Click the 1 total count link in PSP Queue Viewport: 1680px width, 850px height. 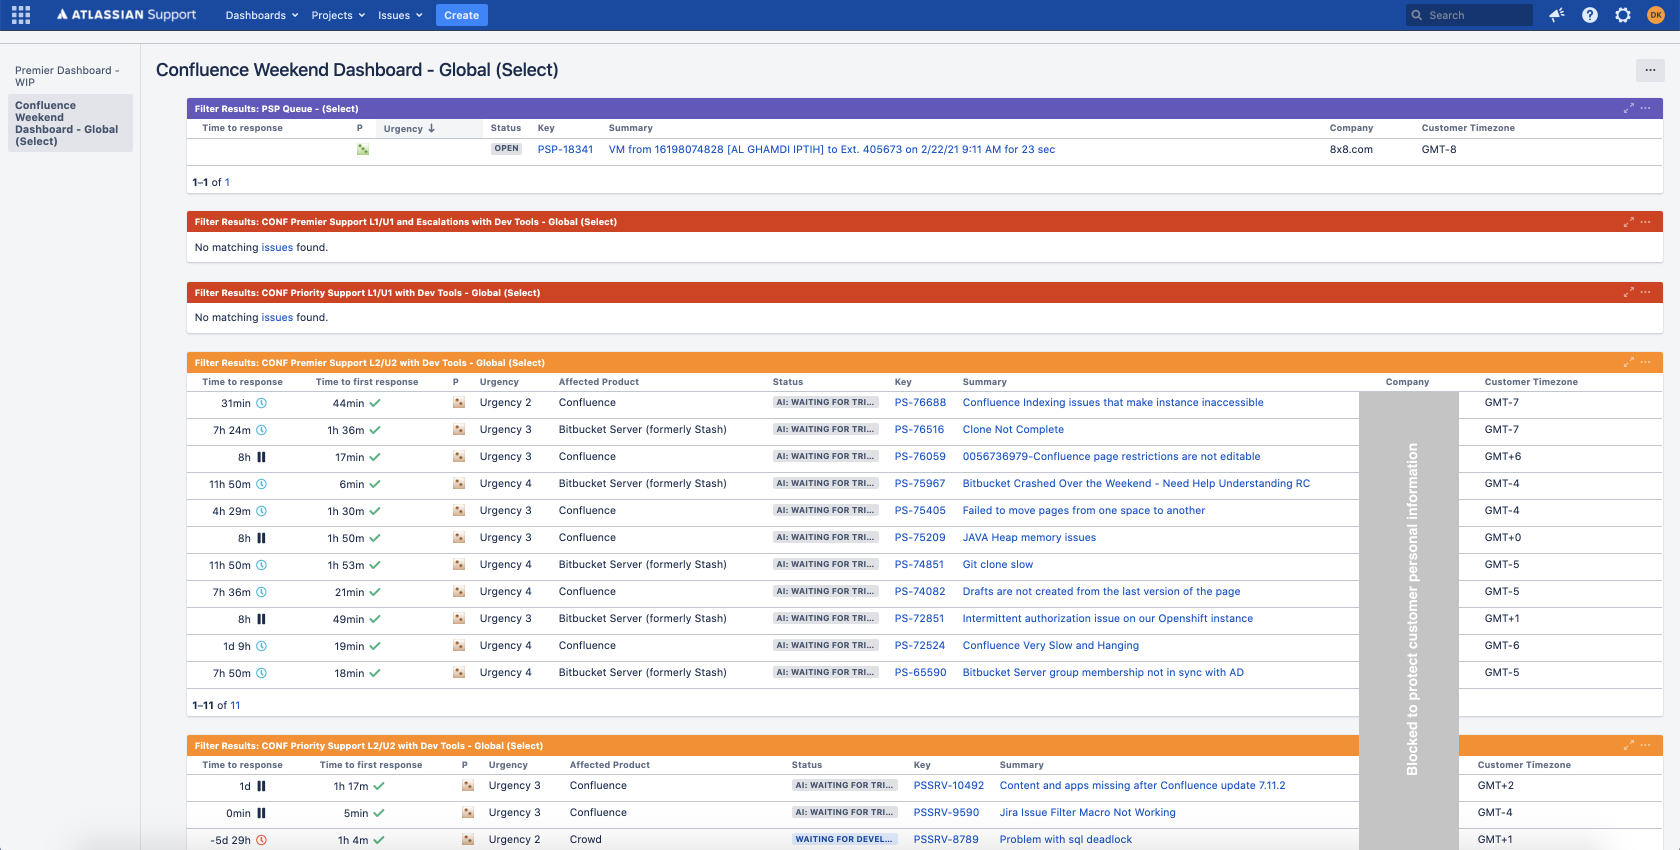coord(227,182)
